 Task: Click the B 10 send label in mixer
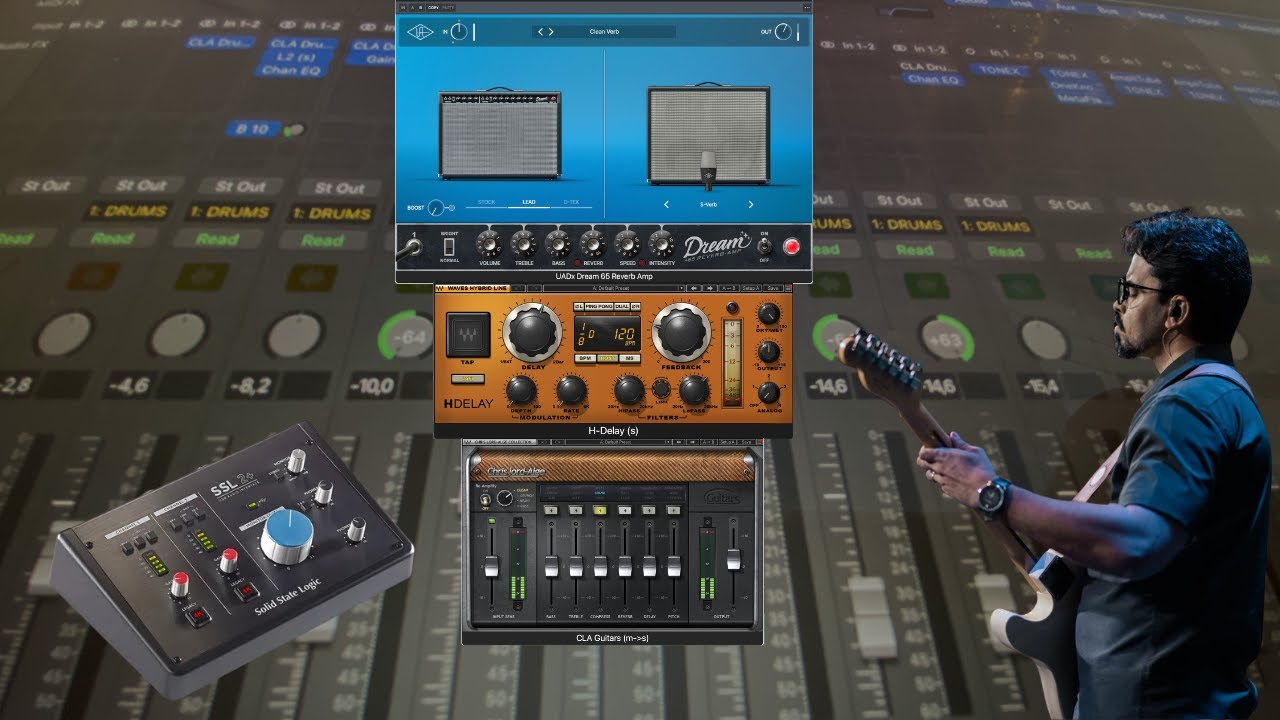[252, 129]
